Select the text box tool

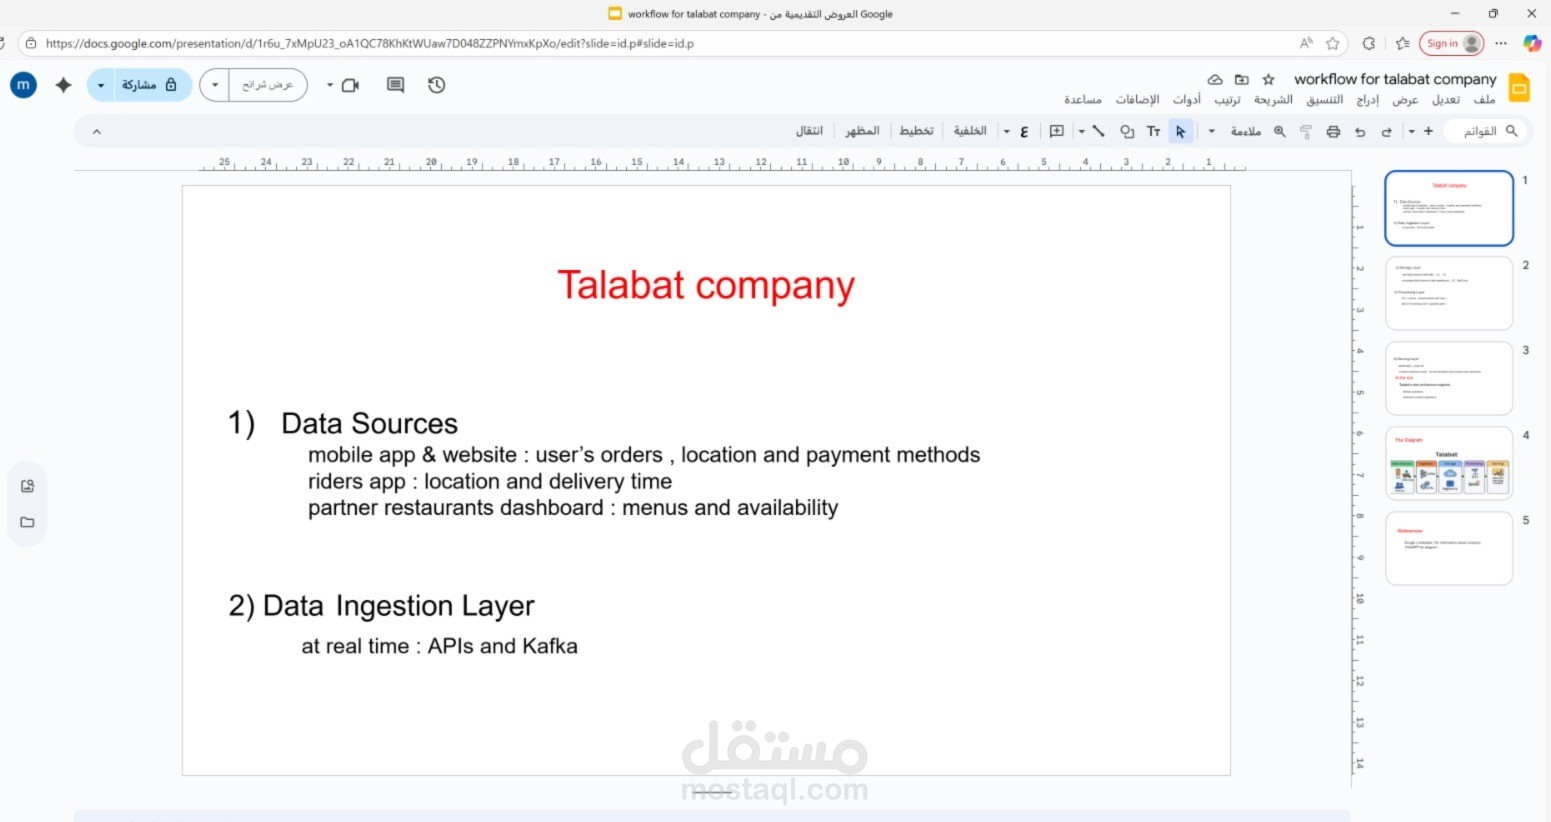point(1153,131)
